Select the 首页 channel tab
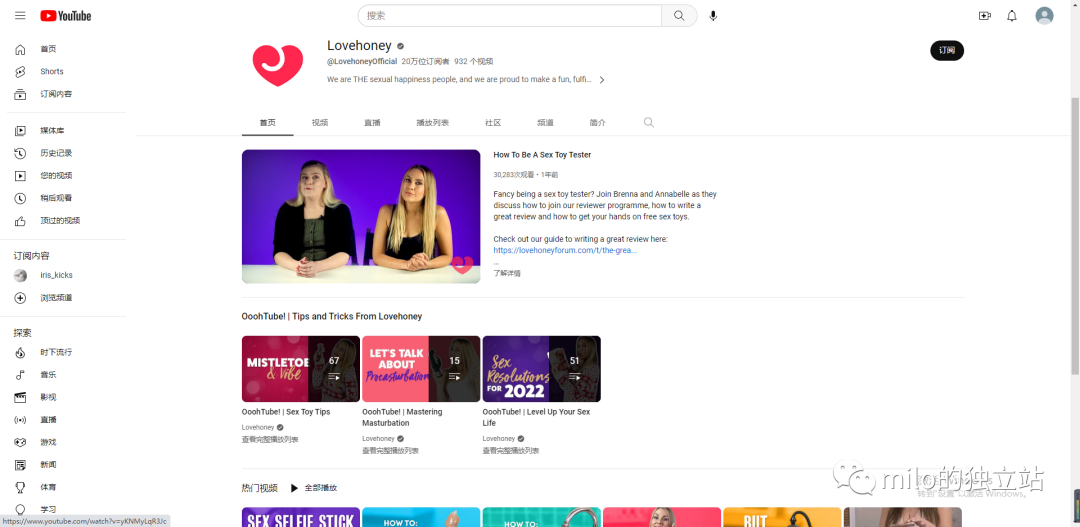The height and width of the screenshot is (527, 1080). [x=267, y=123]
